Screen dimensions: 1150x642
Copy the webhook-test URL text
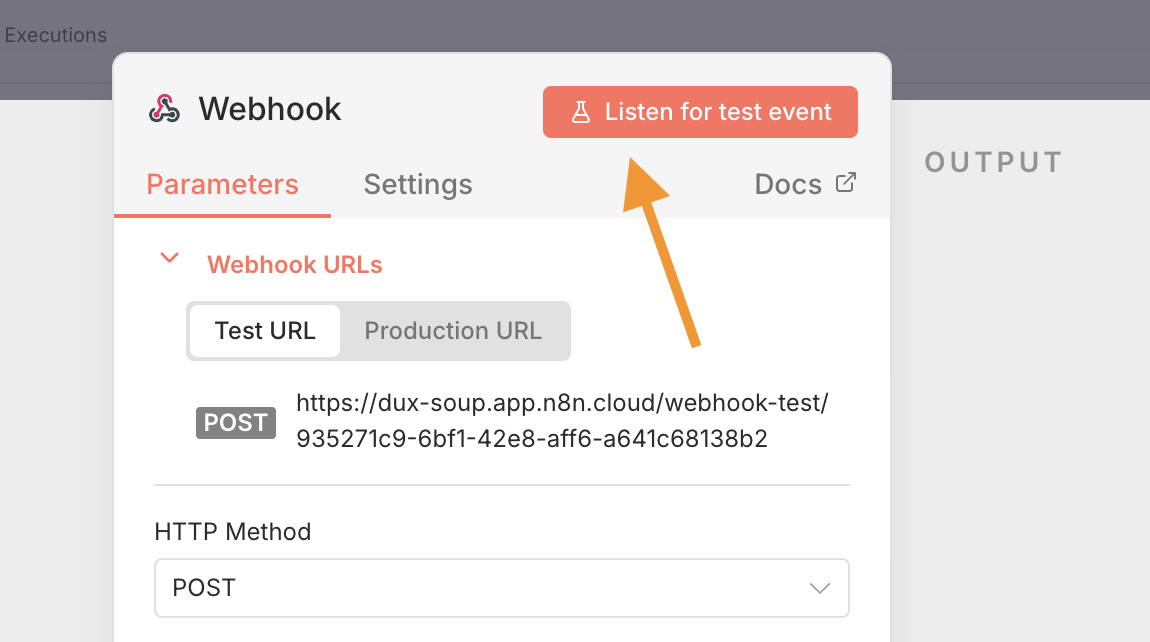tap(562, 421)
